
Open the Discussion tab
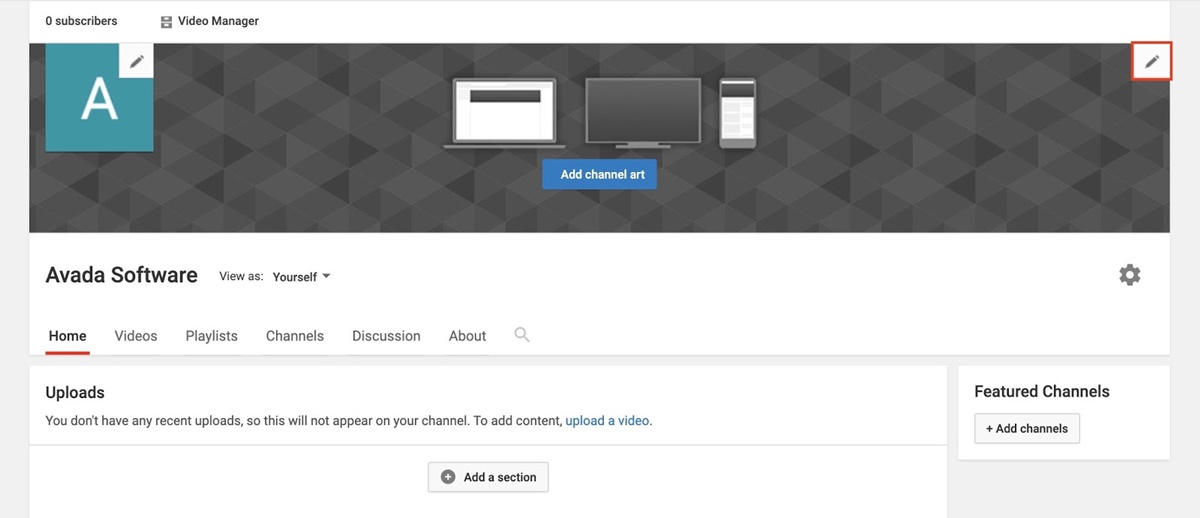pos(386,336)
